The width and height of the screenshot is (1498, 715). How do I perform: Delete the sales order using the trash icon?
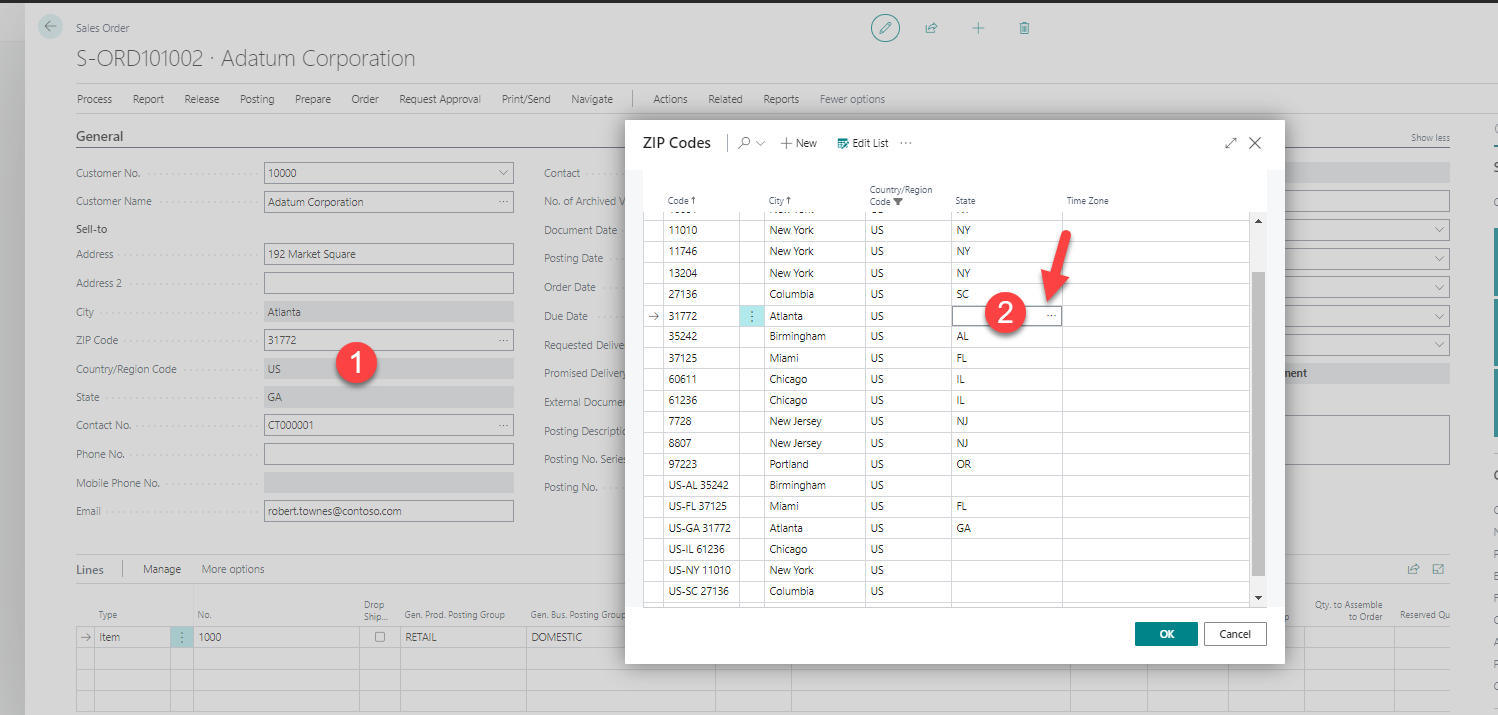click(x=1024, y=27)
